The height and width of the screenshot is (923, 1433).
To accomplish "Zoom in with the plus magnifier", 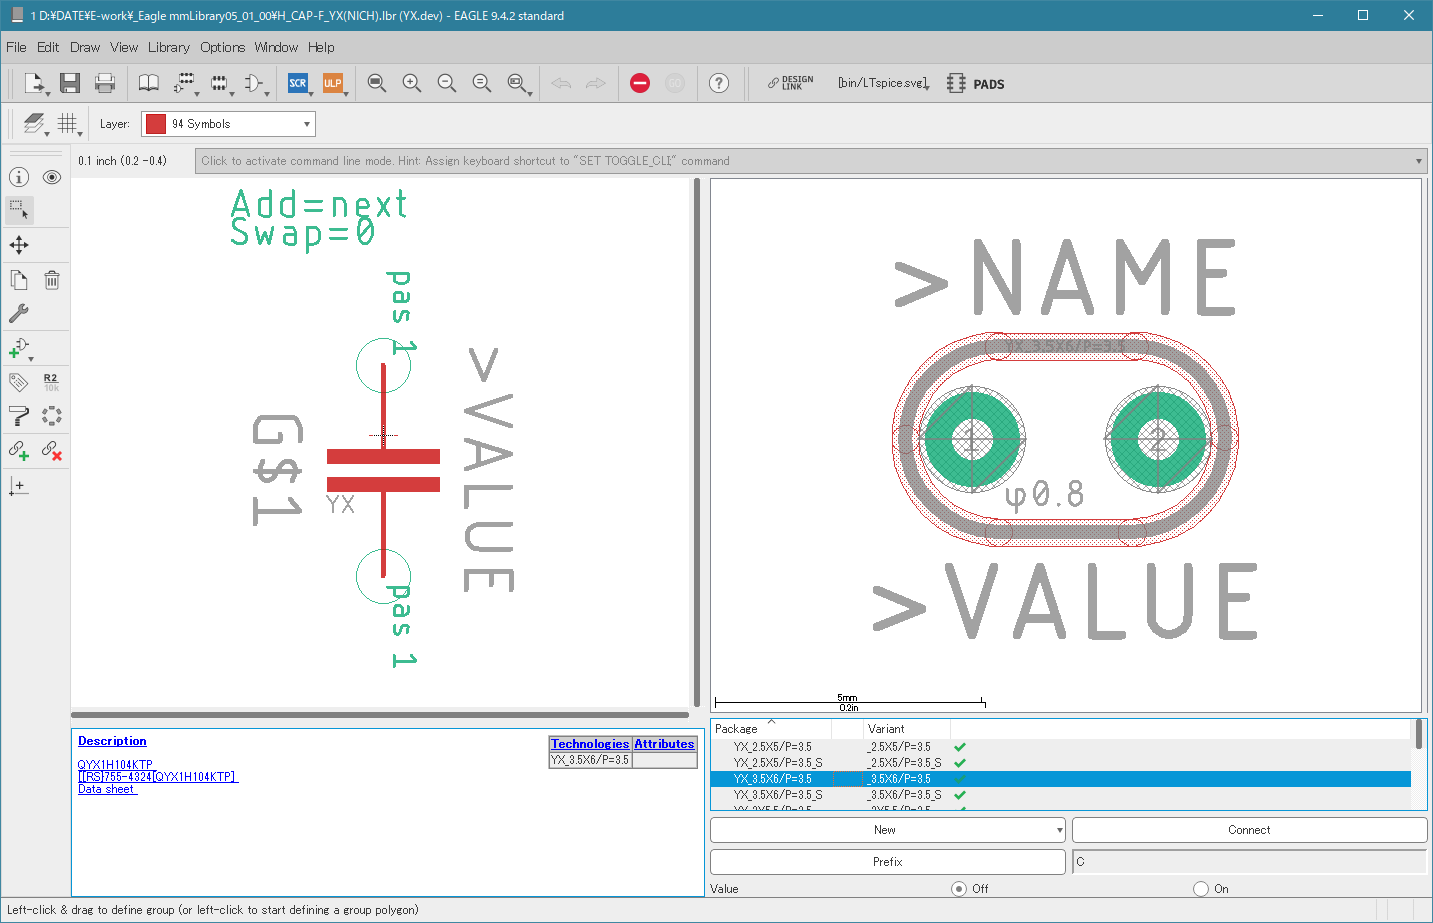I will (412, 83).
